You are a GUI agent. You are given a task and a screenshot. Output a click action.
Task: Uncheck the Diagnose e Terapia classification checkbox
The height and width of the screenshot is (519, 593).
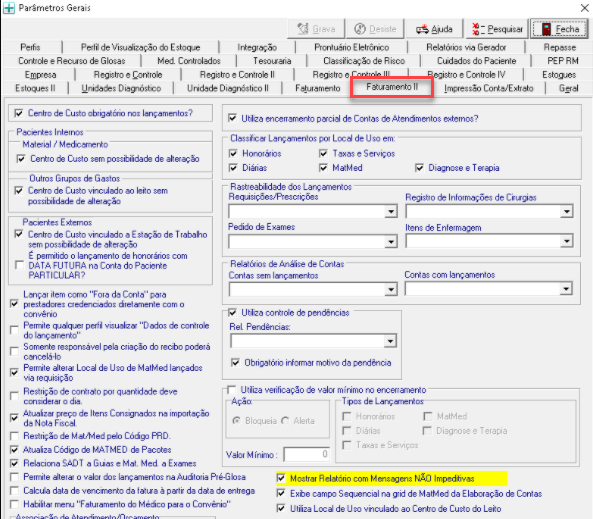pos(419,168)
